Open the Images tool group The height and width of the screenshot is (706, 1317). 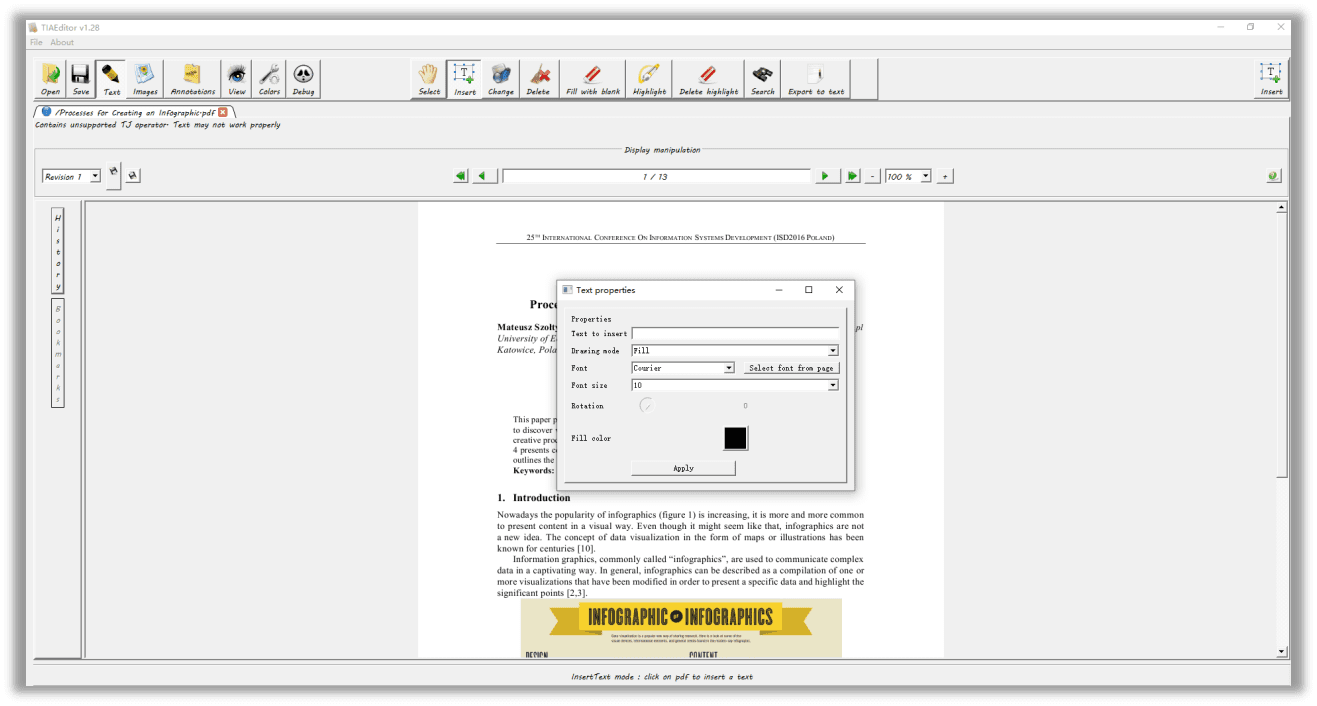[145, 79]
